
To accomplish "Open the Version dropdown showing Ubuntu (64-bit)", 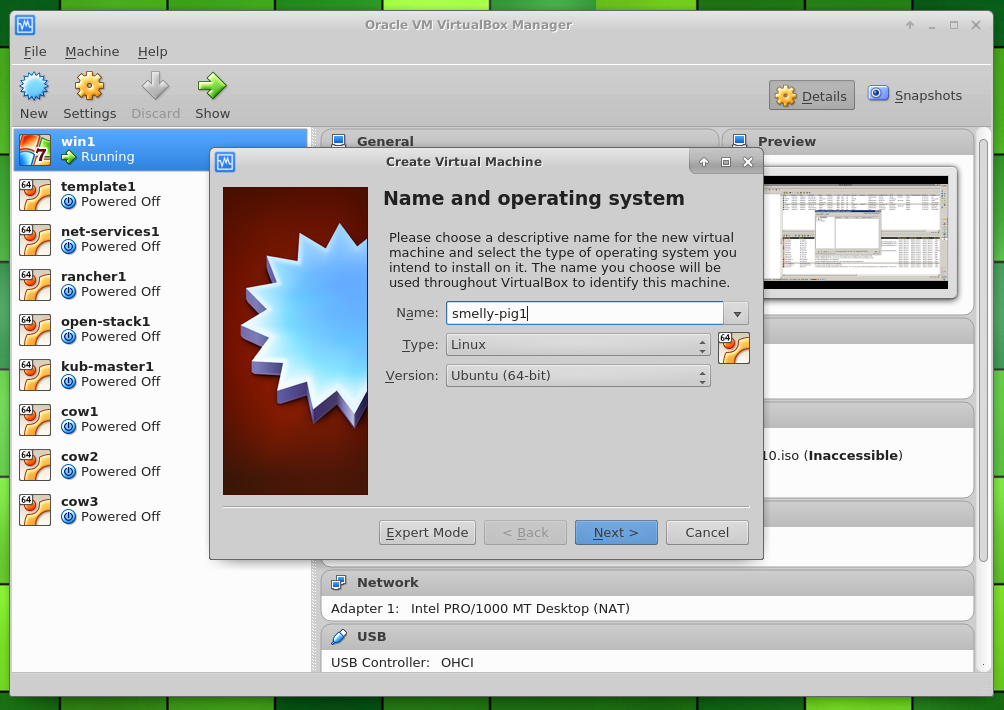I will tap(578, 376).
